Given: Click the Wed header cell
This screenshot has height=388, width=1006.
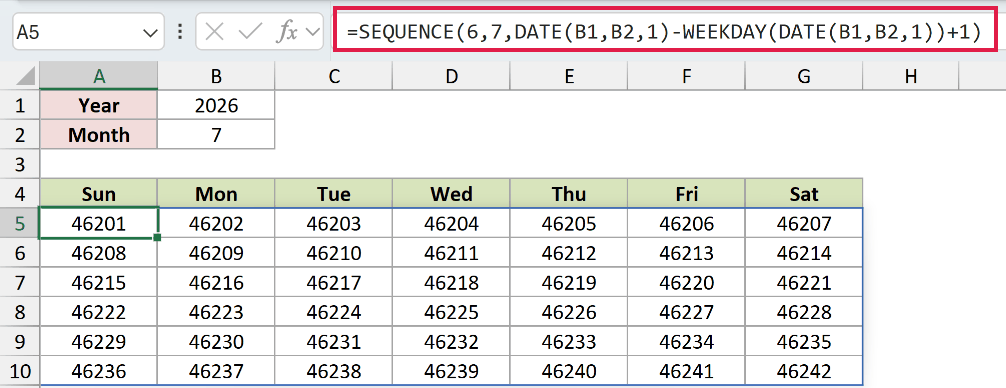Looking at the screenshot, I should (x=452, y=194).
